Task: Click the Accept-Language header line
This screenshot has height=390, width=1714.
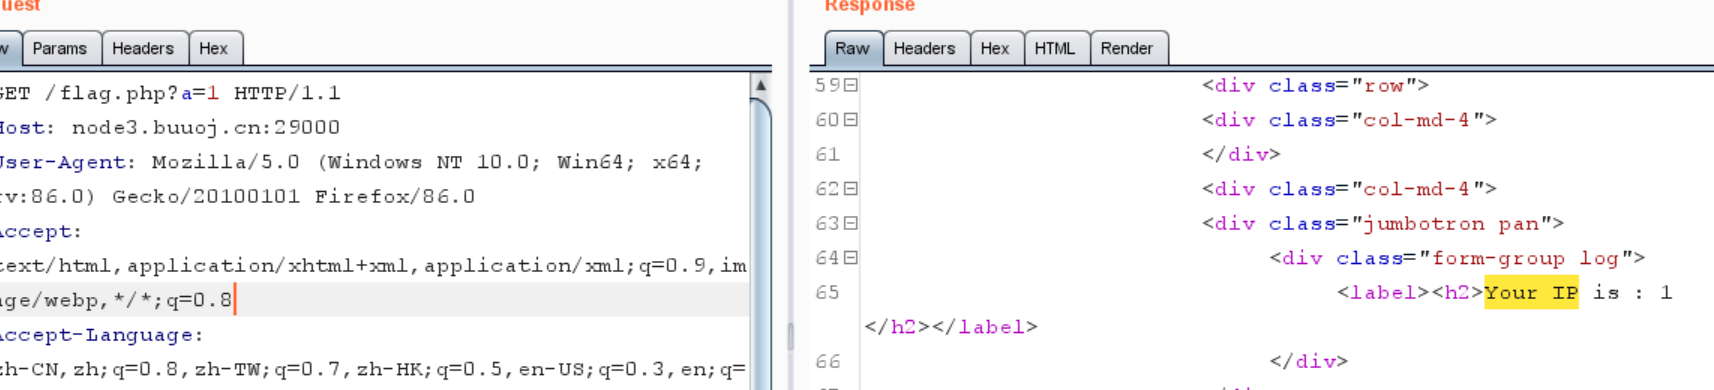Action: coord(102,335)
